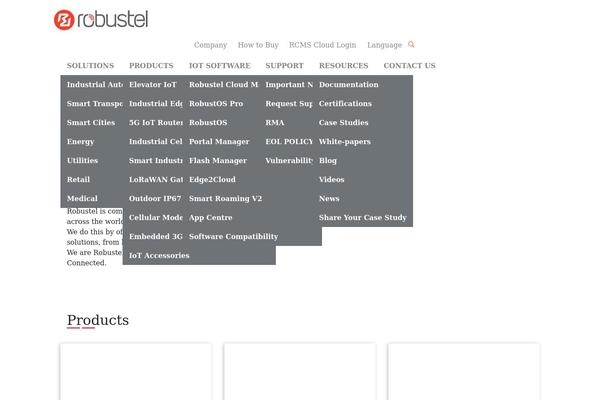
Task: Open Industrial Edge product entry
Action: [156, 104]
